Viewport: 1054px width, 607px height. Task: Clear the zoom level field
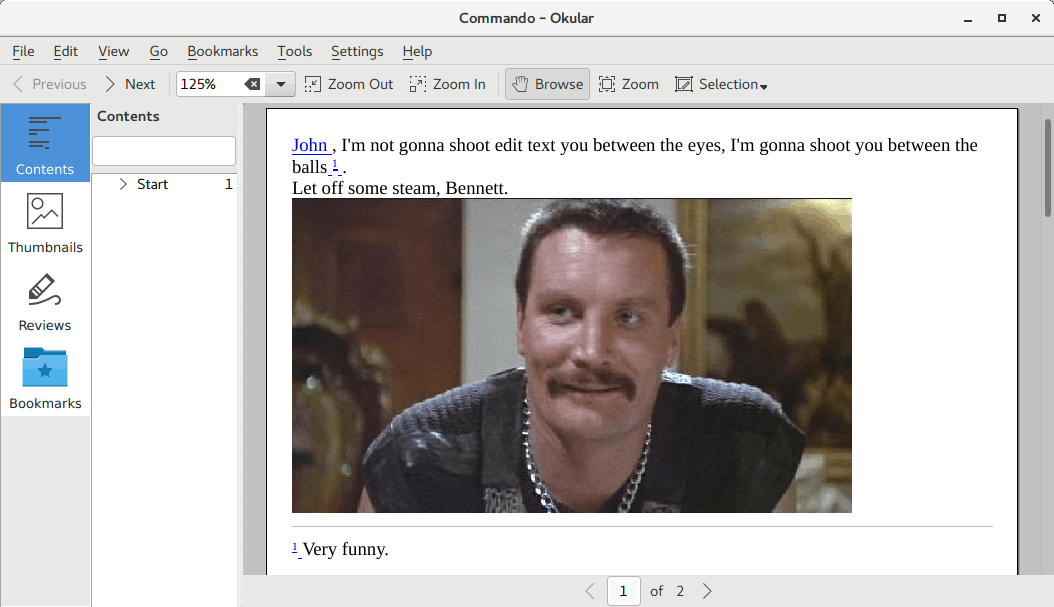(x=252, y=84)
